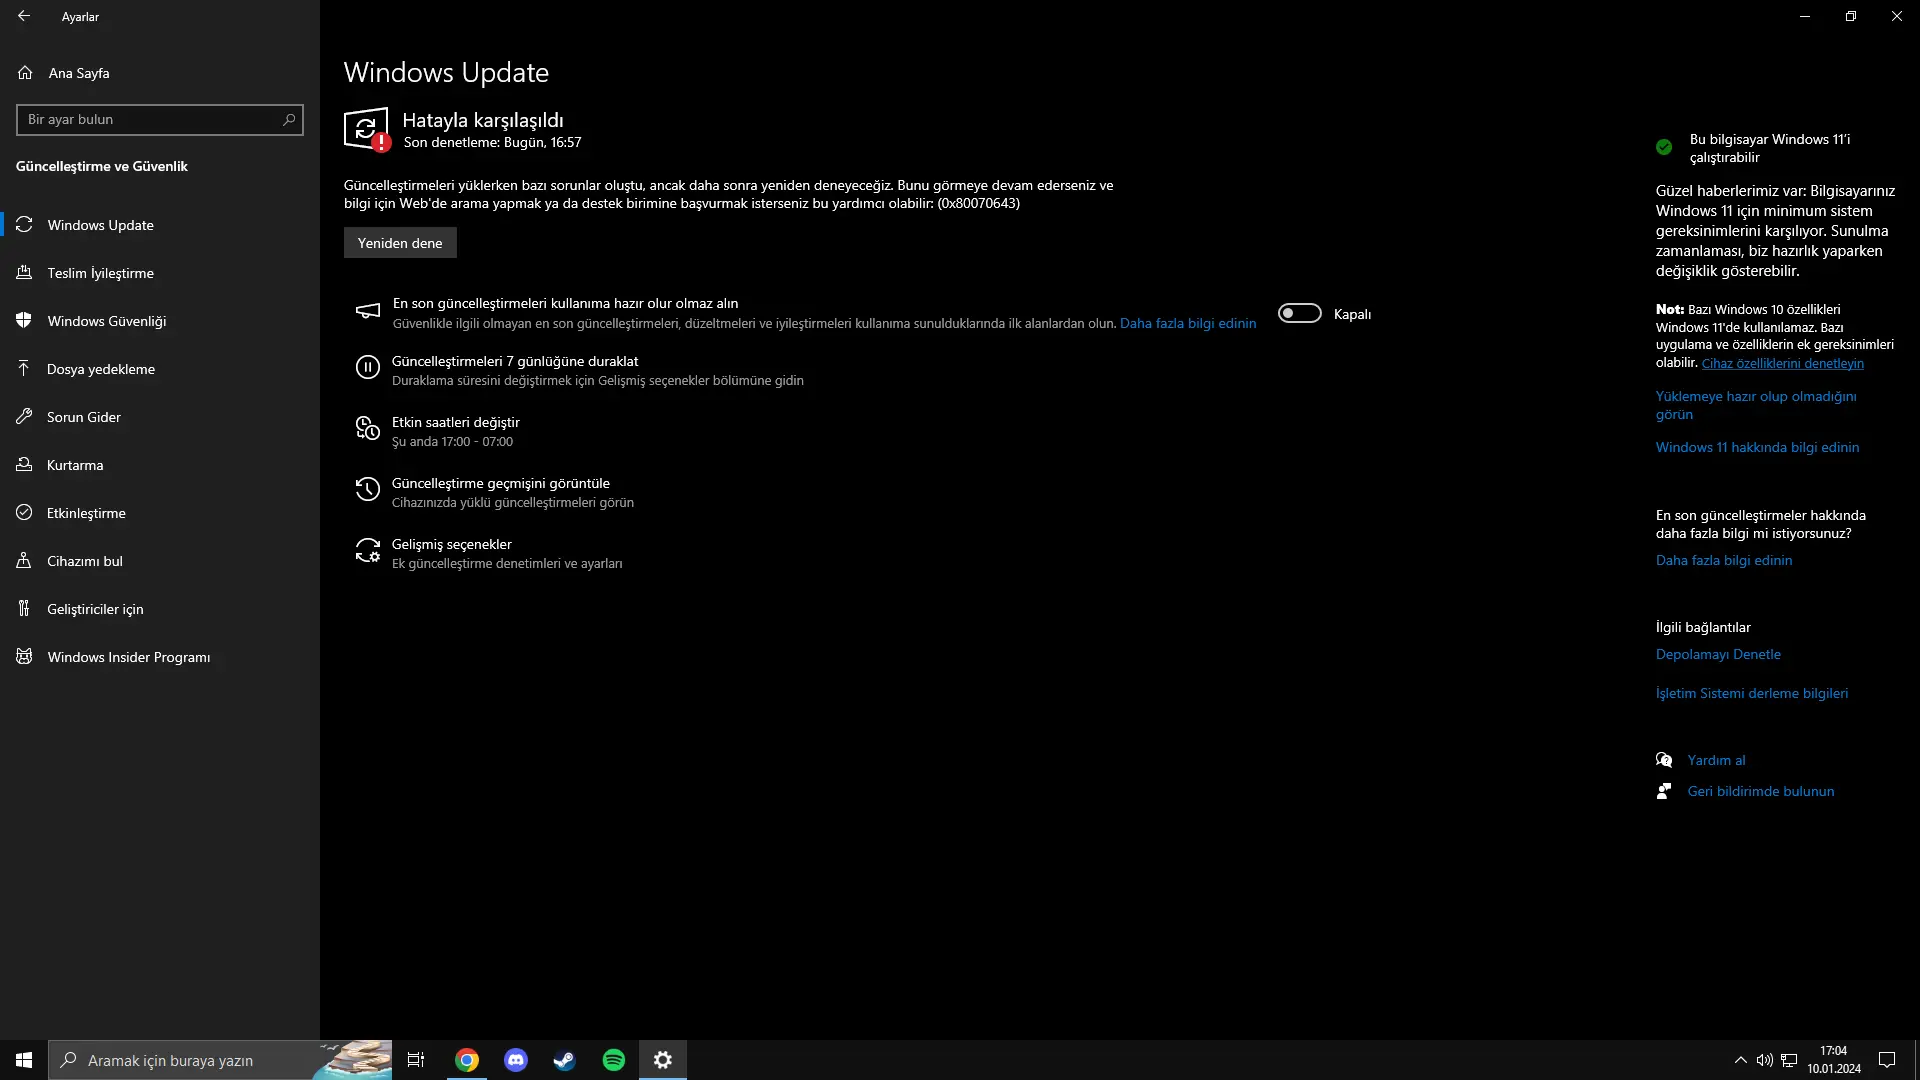Open Daha fazla bilgi edinin link beside toggle
The width and height of the screenshot is (1920, 1080).
(1188, 323)
